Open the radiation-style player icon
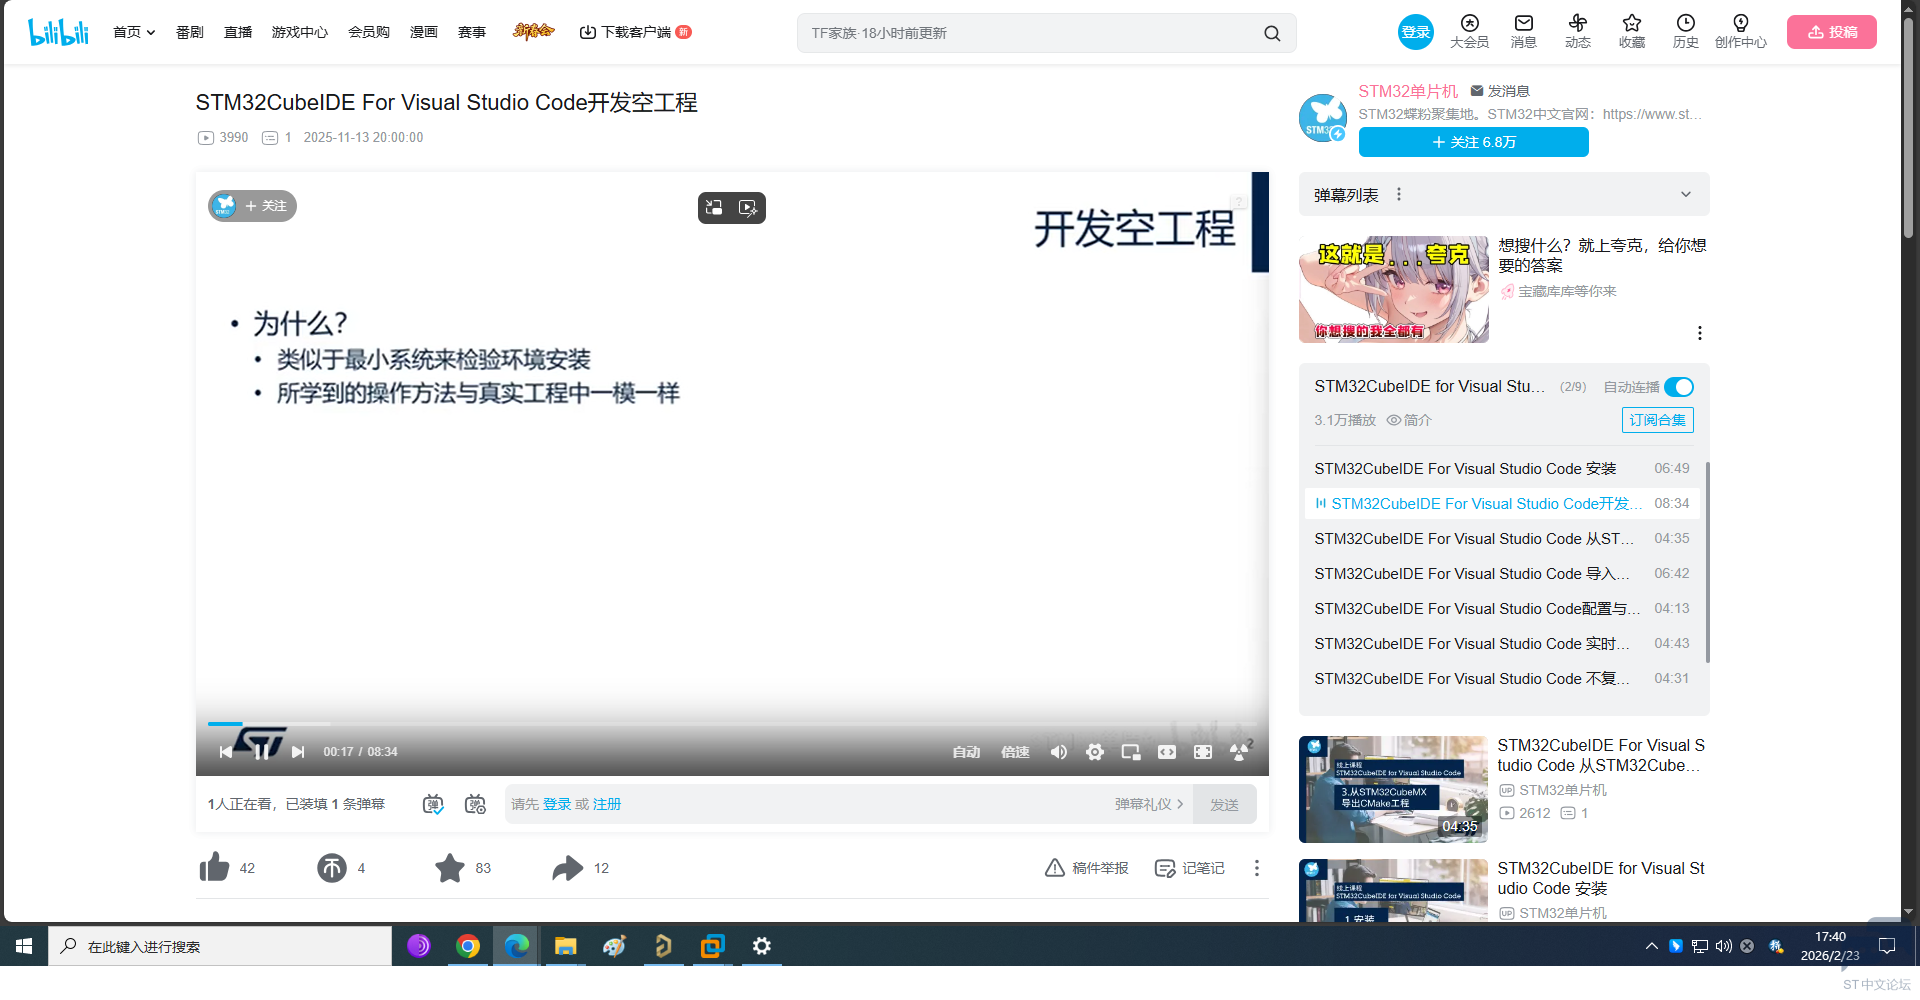The image size is (1920, 1000). coord(1240,751)
